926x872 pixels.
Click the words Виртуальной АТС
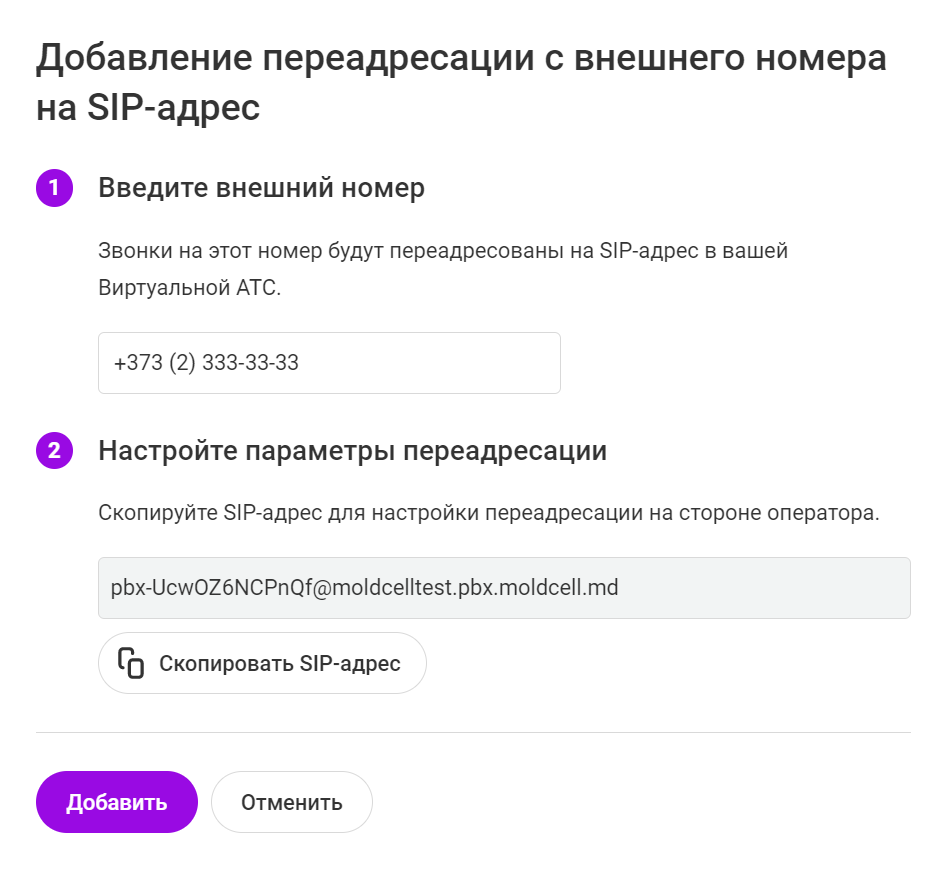coord(190,288)
